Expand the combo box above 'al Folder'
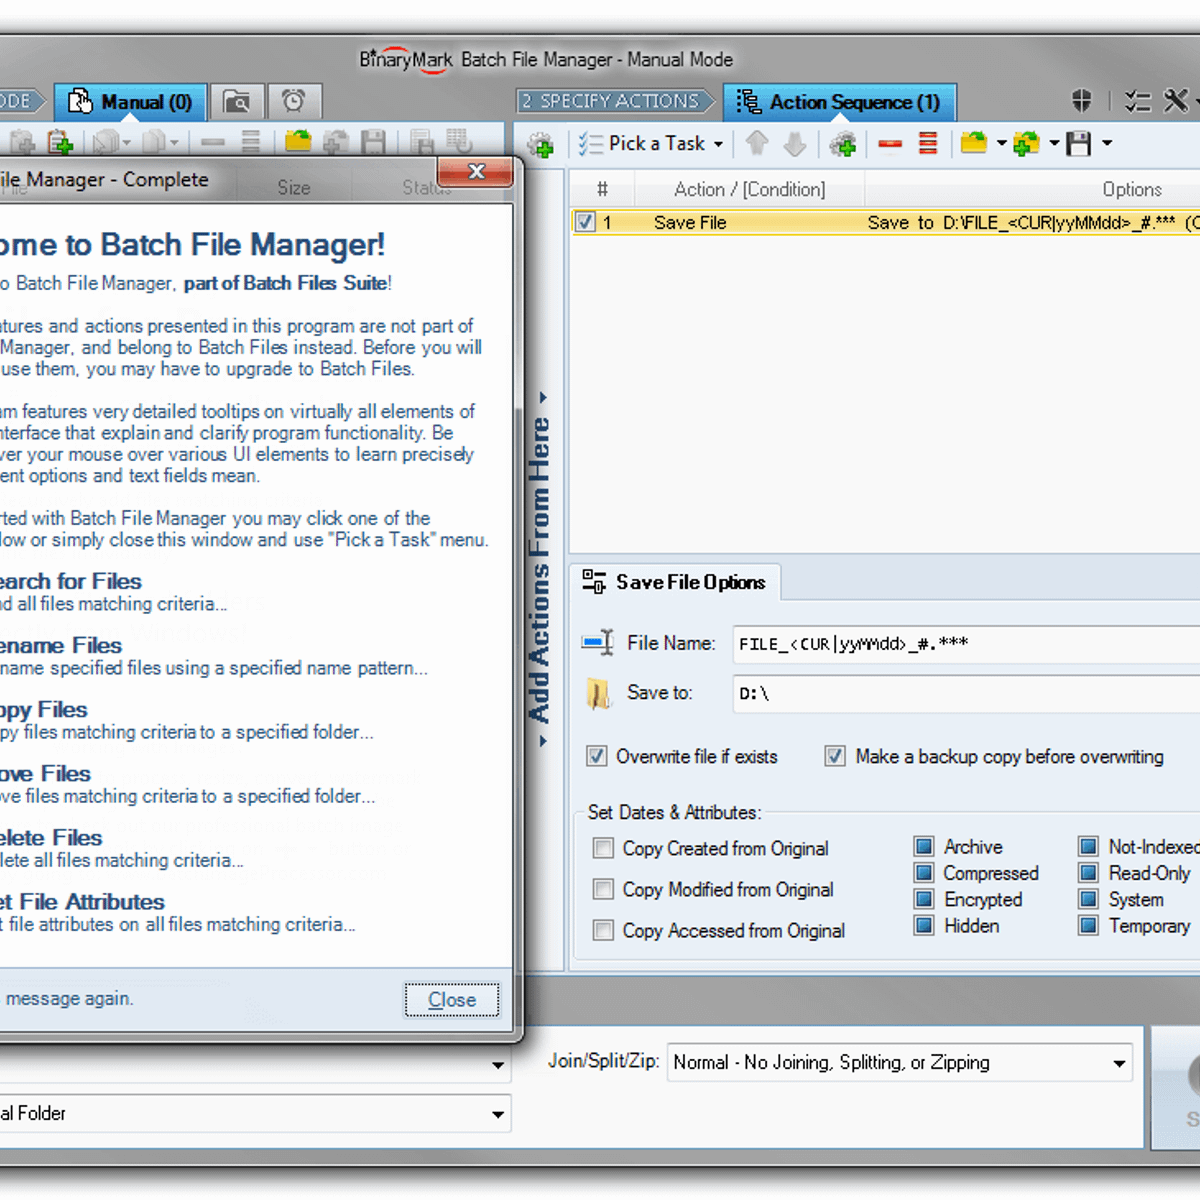The width and height of the screenshot is (1200, 1200). click(497, 1066)
